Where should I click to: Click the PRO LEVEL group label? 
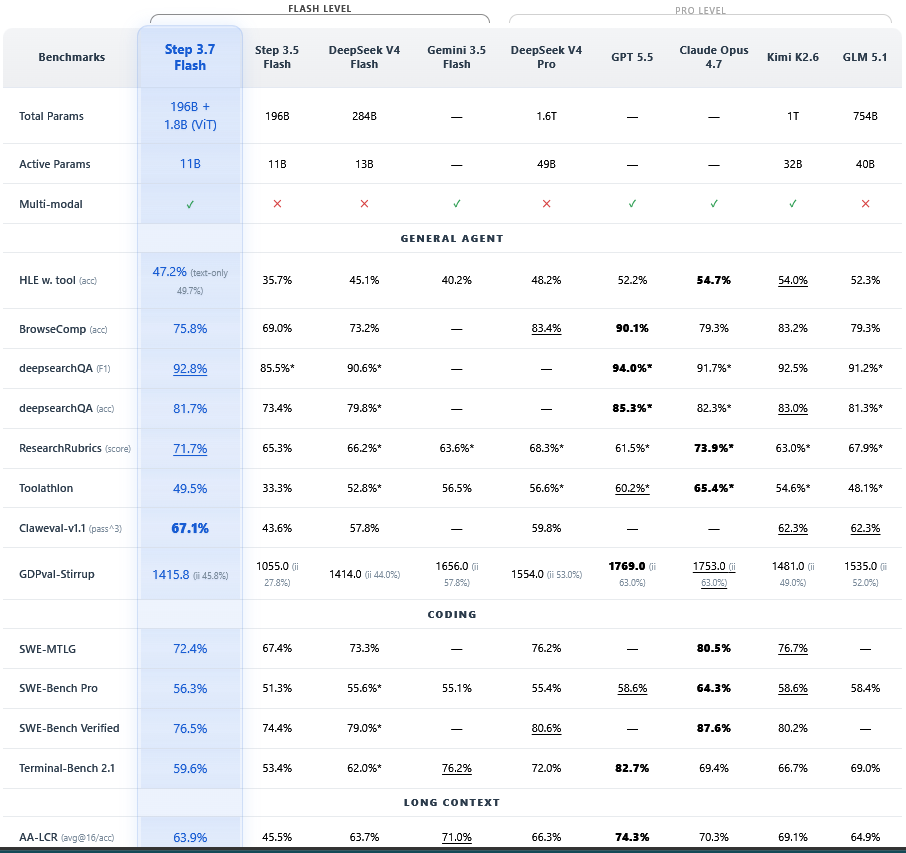point(700,10)
